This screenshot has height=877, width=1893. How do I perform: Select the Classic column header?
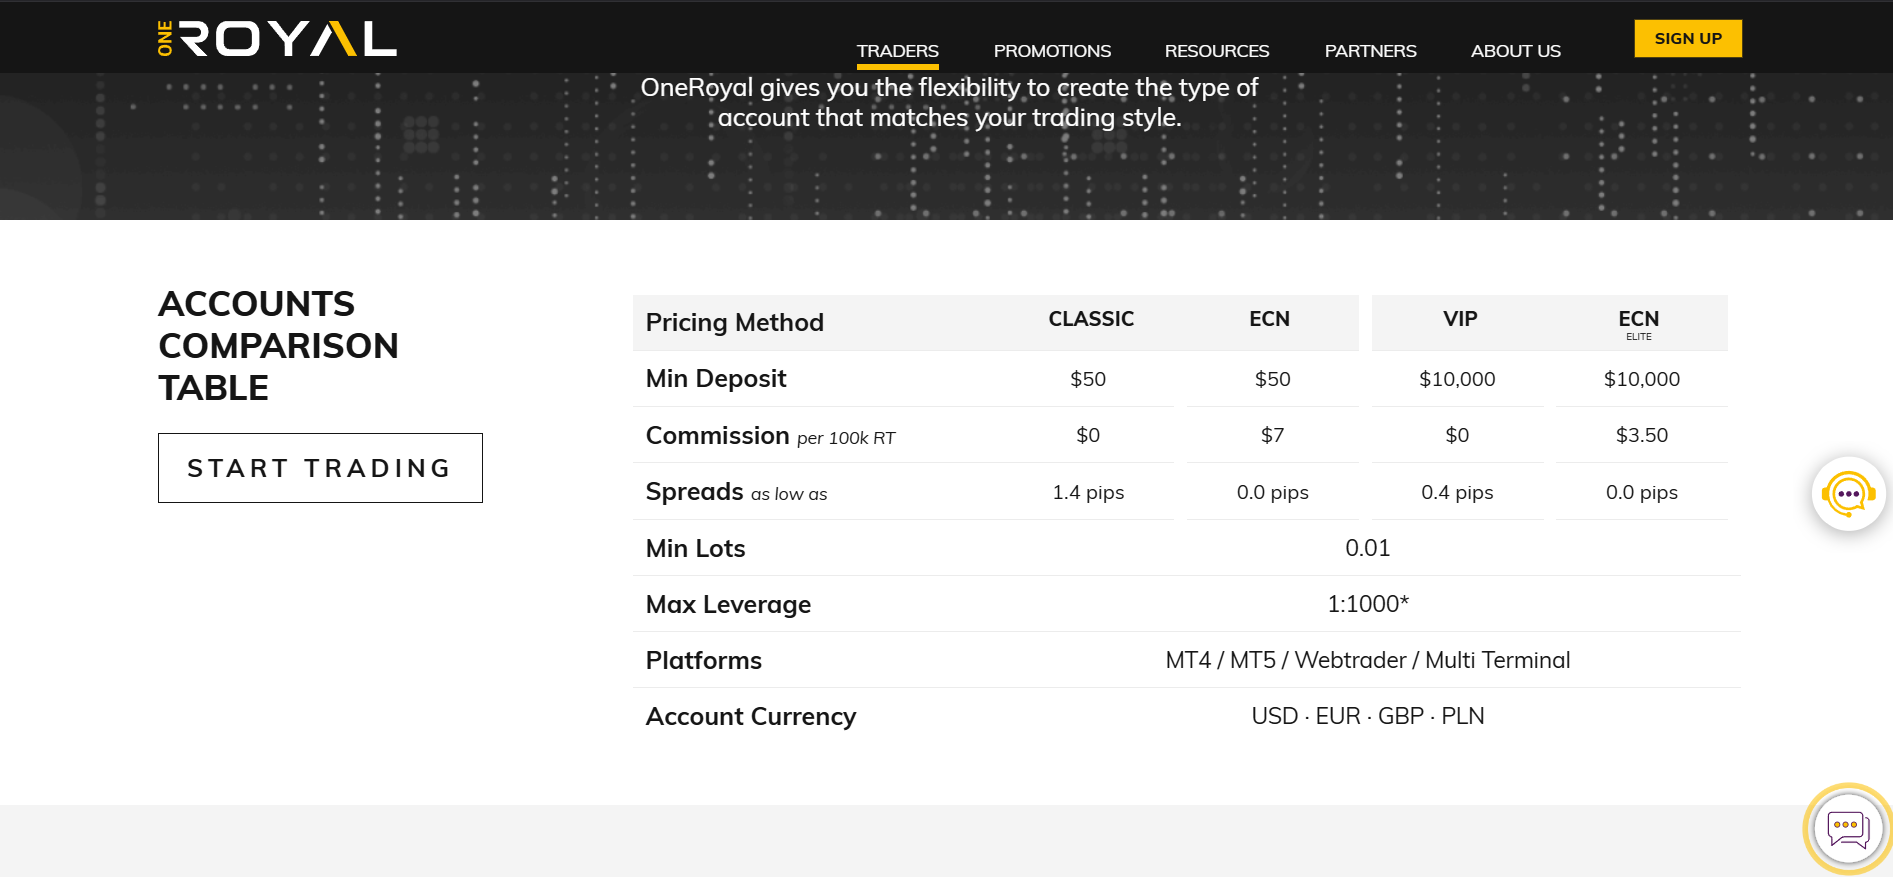pyautogui.click(x=1091, y=319)
